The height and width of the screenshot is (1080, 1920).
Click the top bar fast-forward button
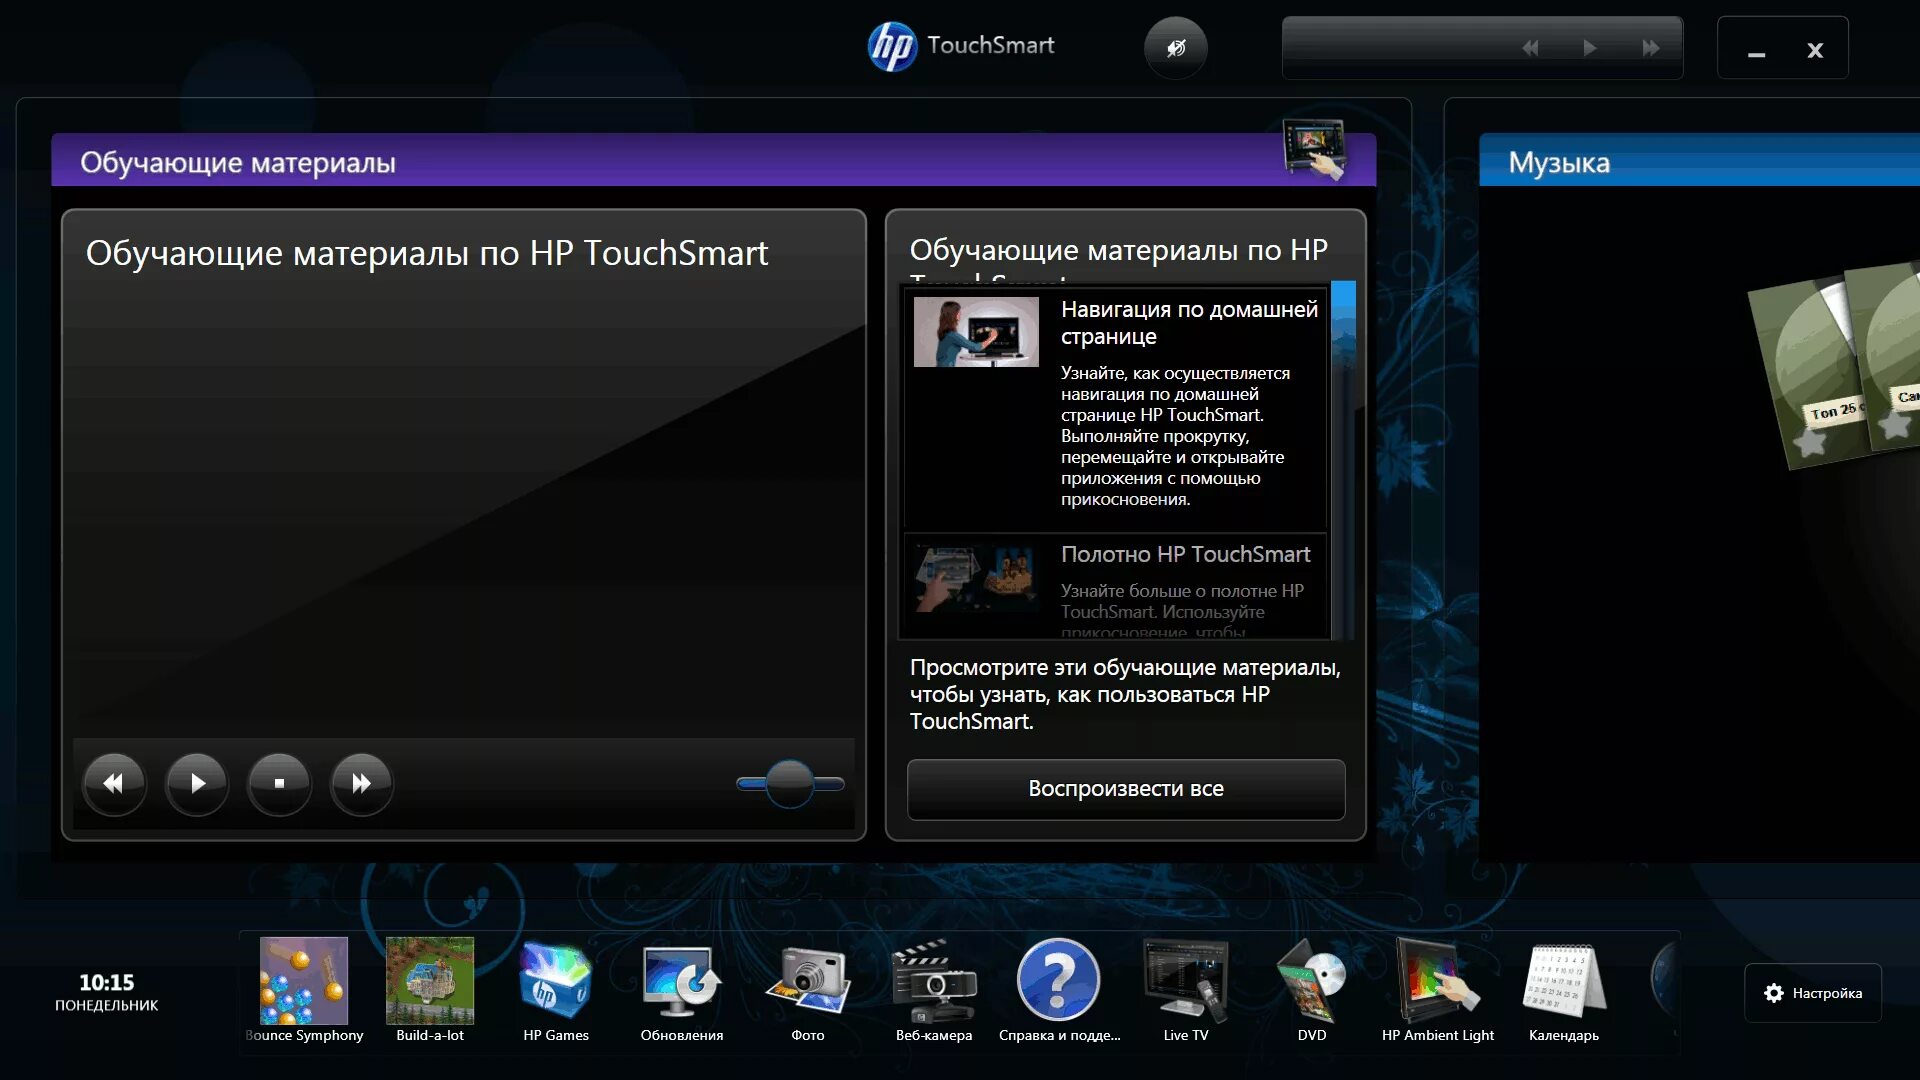pos(1650,48)
